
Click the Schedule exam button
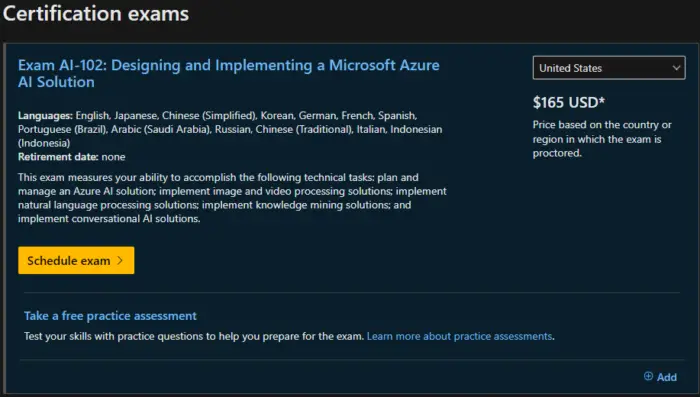[x=76, y=260]
